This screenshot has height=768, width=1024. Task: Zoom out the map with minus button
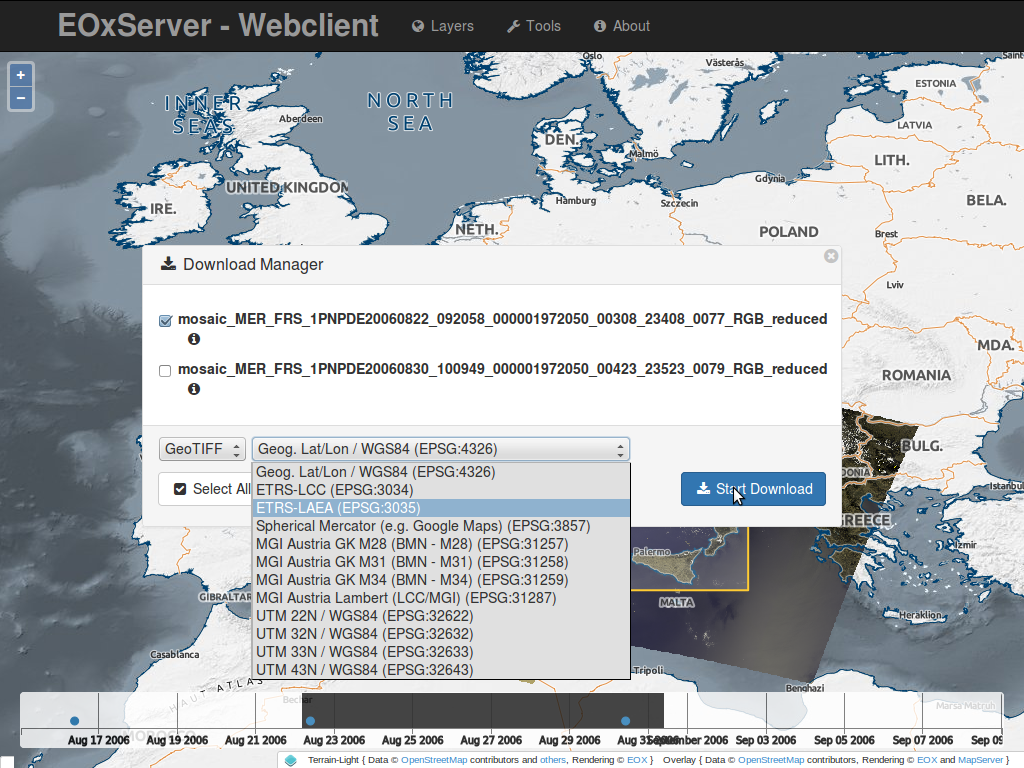point(21,99)
